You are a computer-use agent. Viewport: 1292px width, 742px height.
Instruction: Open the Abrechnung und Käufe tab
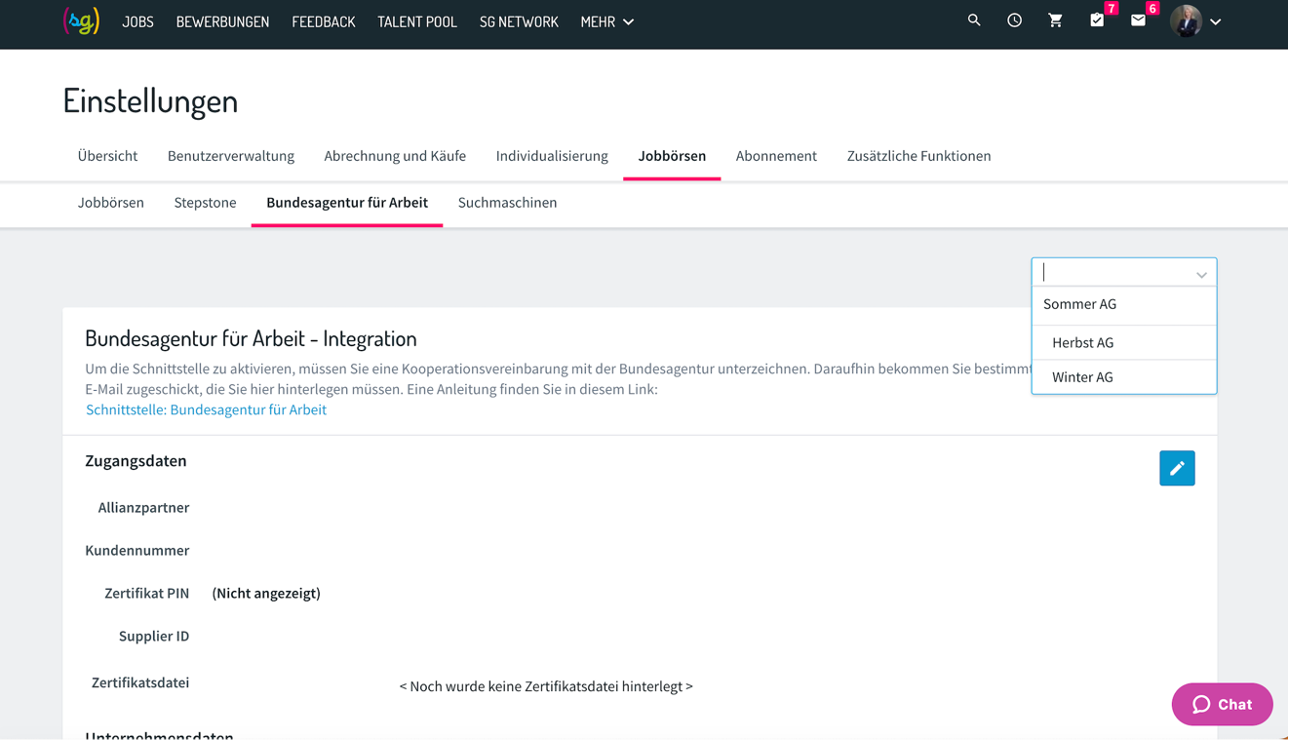coord(395,156)
